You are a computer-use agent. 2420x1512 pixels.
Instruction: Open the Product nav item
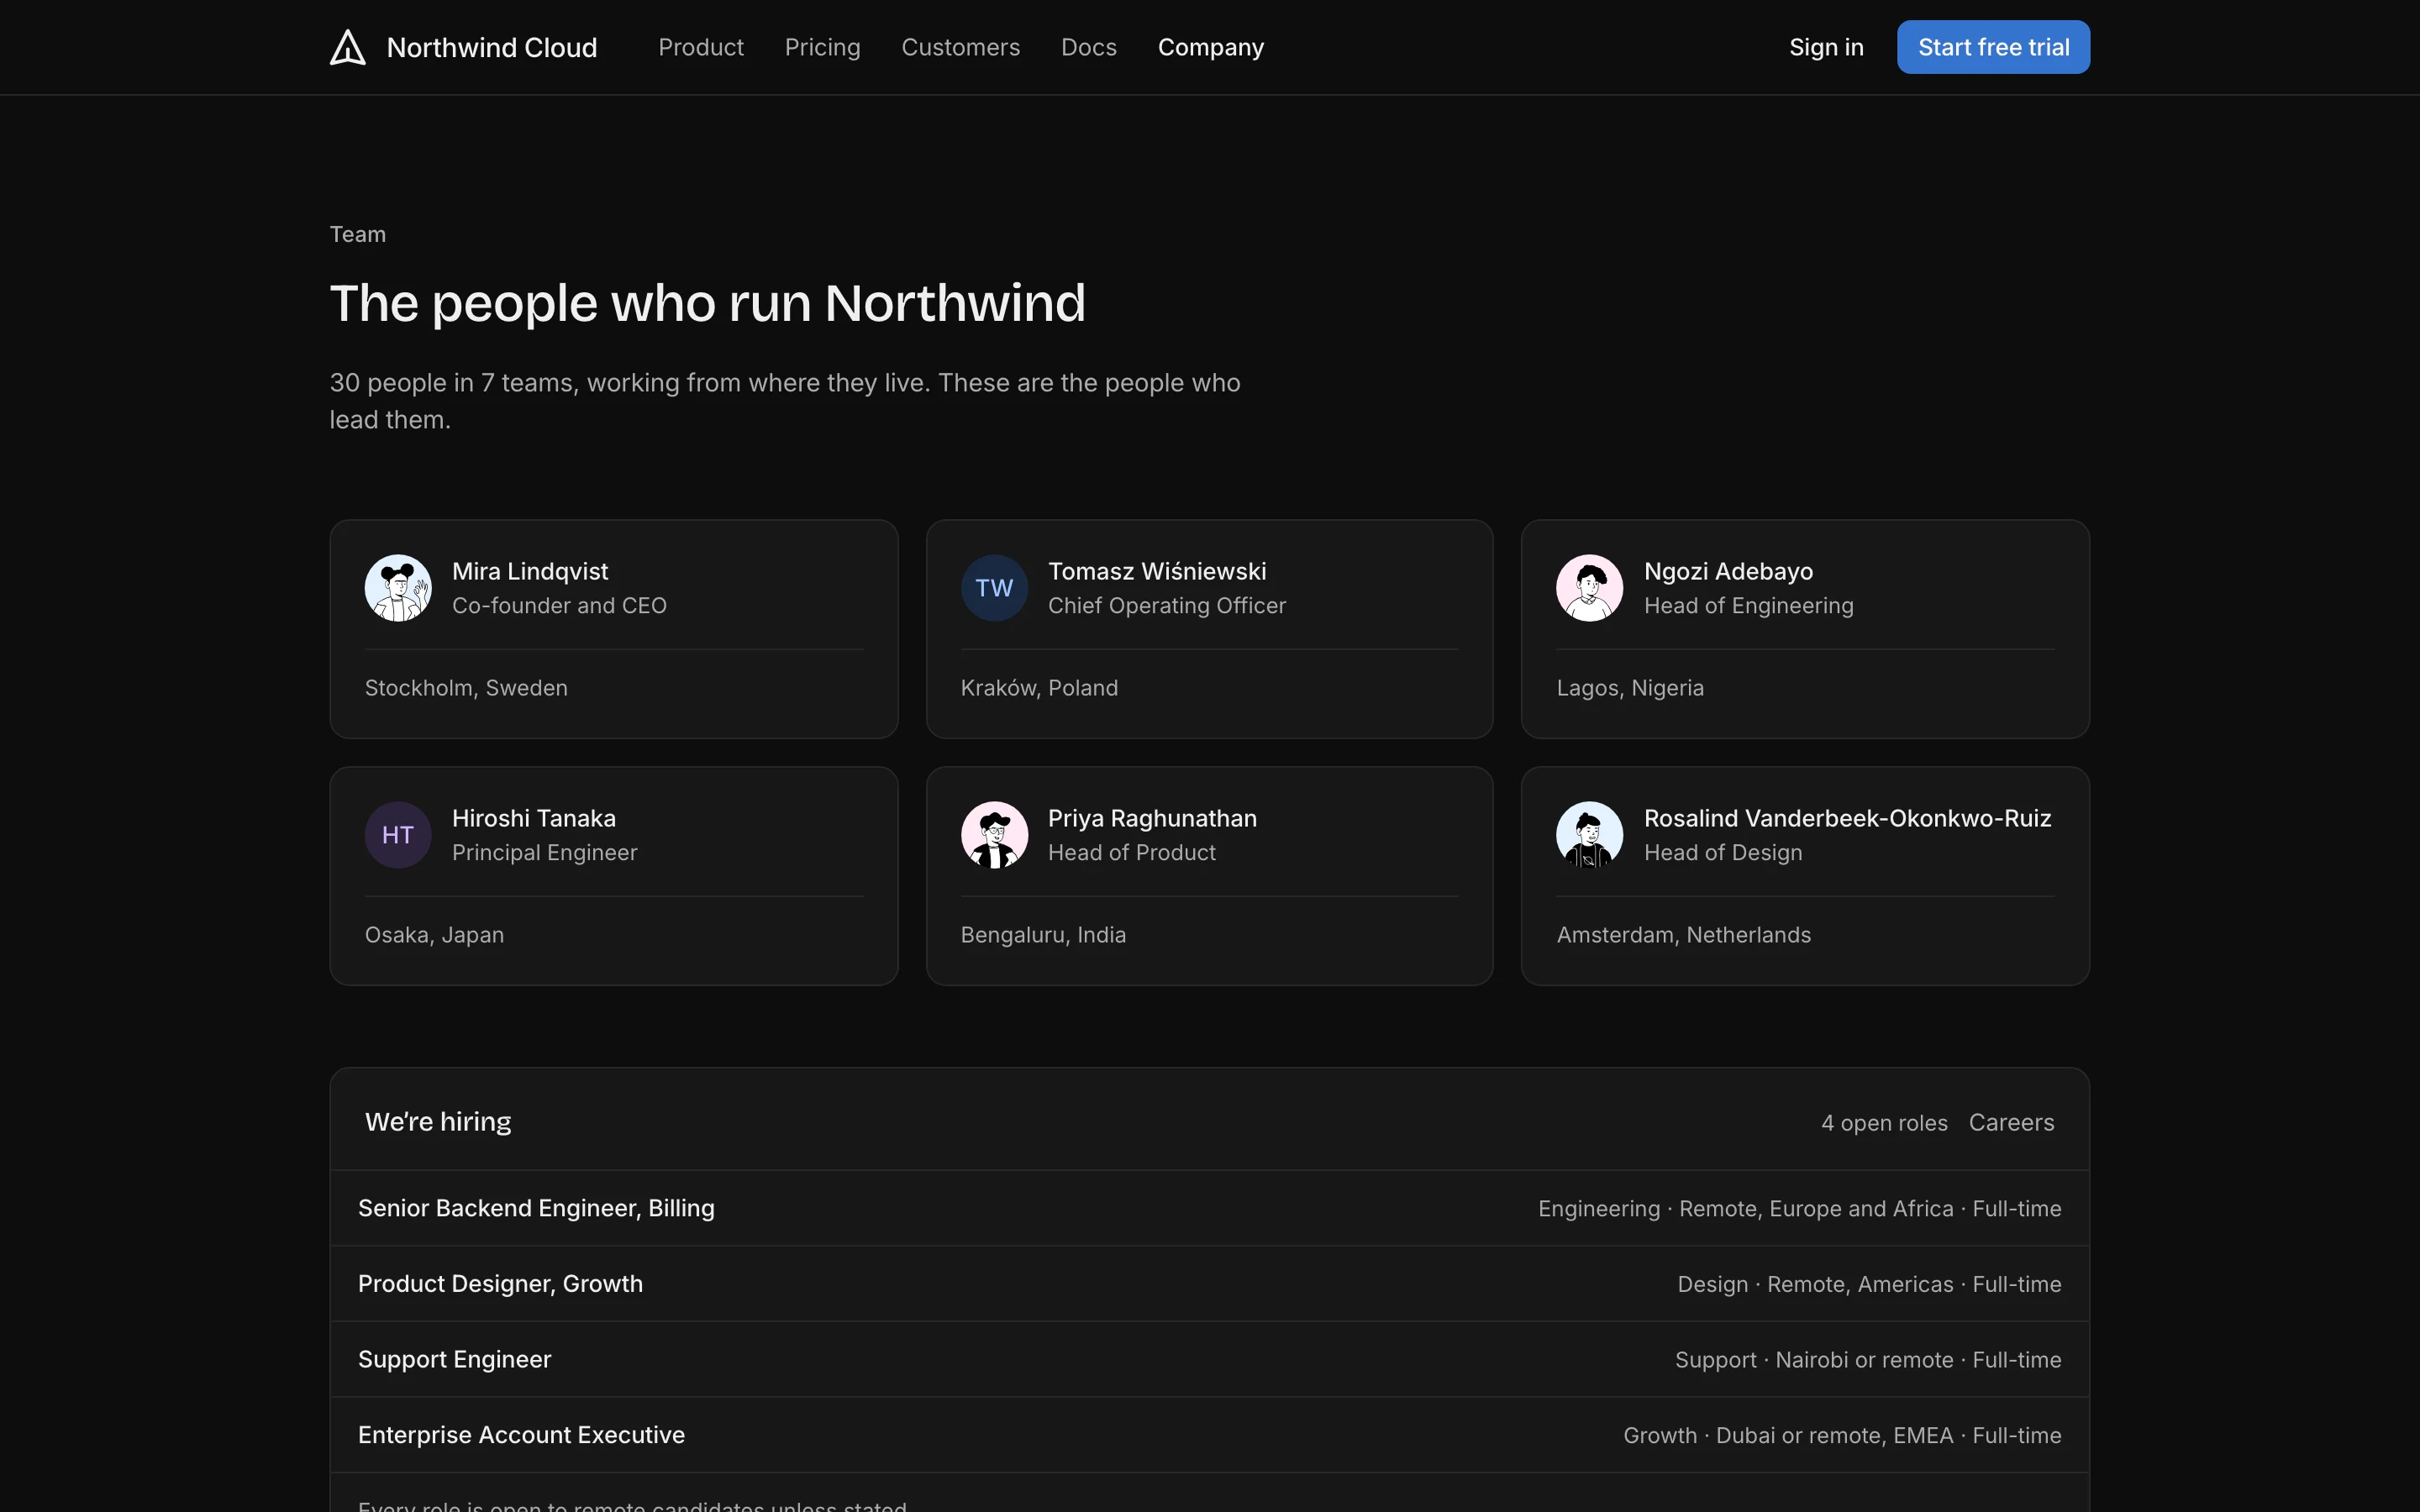(x=701, y=47)
